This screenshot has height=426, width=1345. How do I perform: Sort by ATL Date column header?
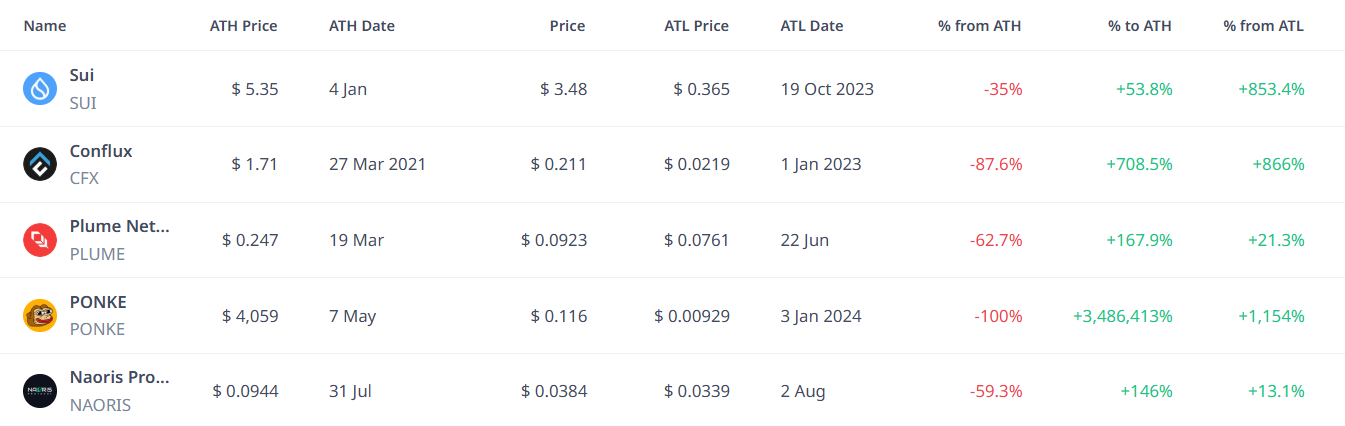(812, 26)
